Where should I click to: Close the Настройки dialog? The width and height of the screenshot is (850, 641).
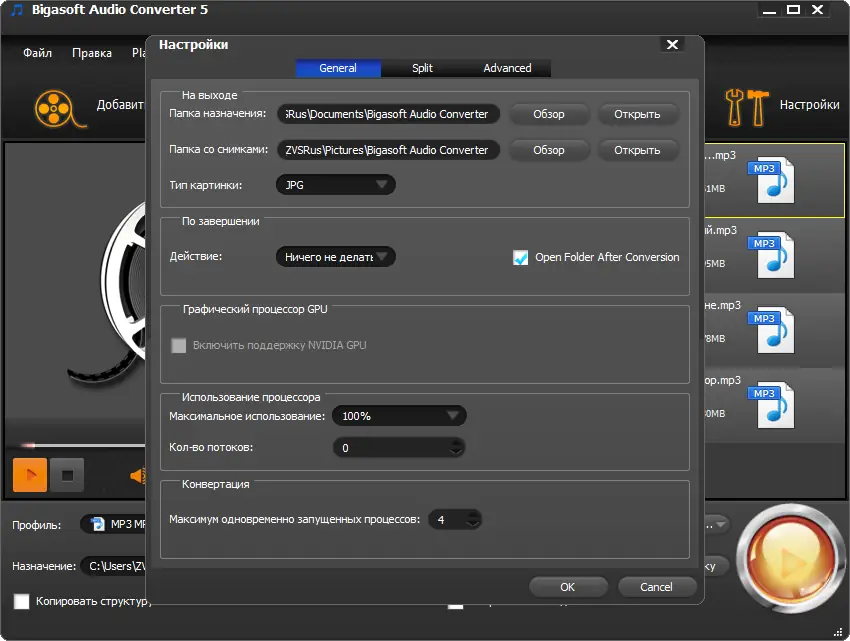[x=672, y=44]
